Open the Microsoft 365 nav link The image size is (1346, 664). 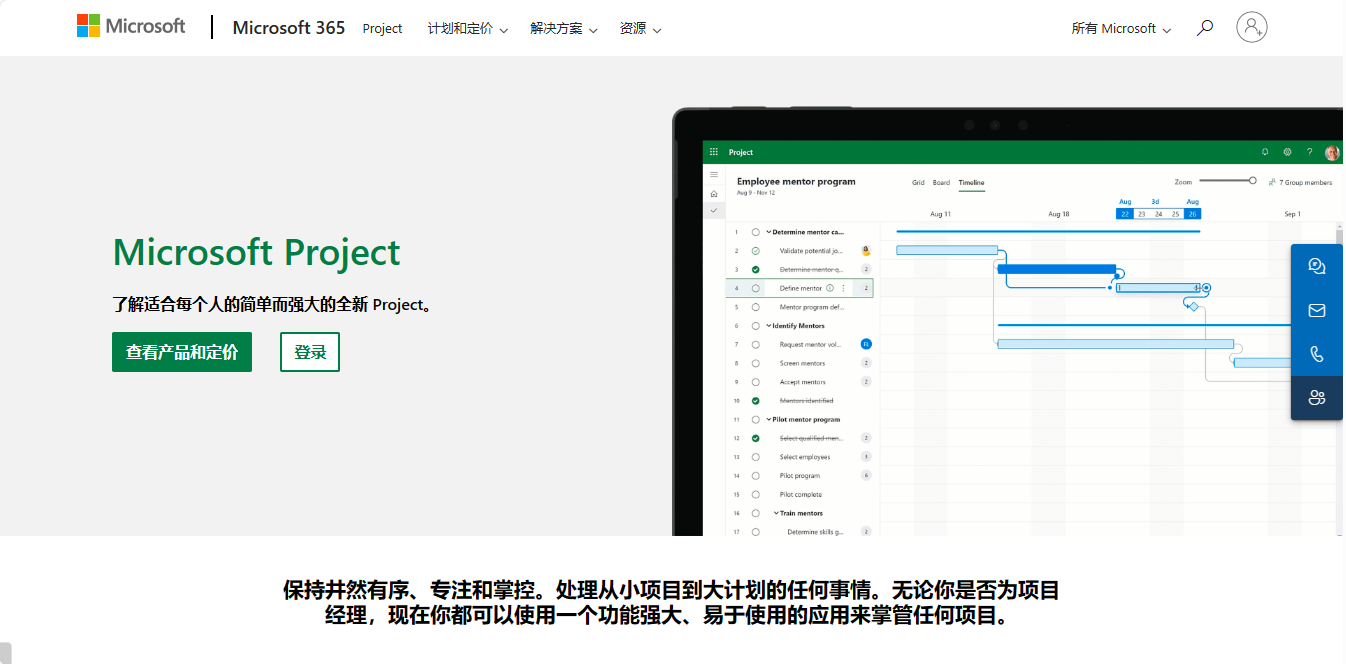point(289,28)
